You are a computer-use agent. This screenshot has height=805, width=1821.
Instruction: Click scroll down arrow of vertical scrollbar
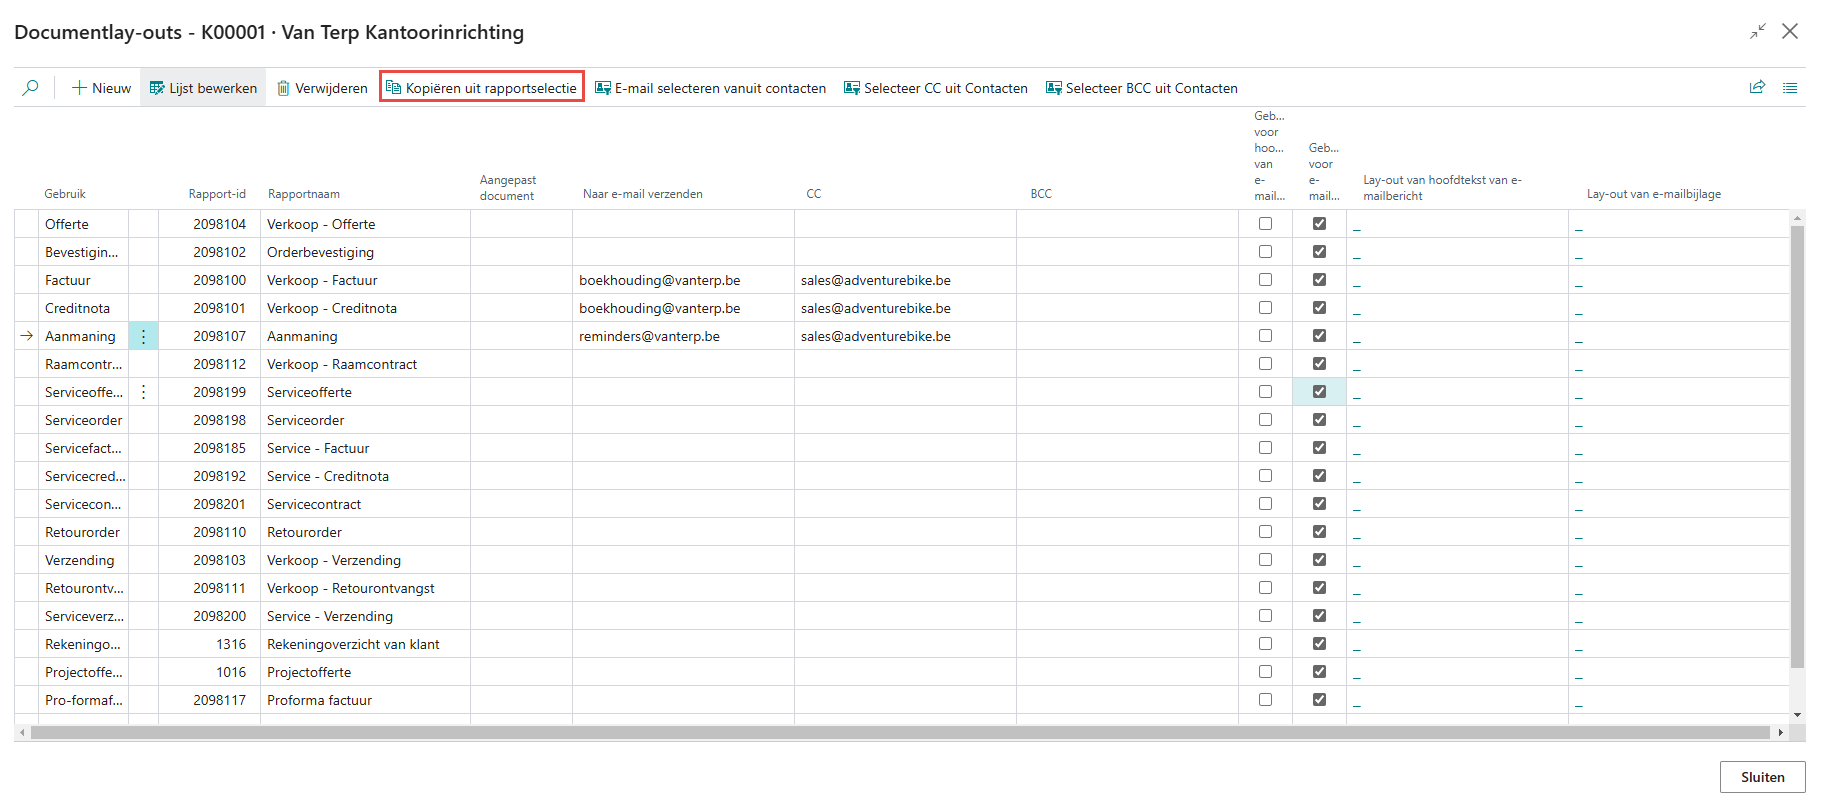tap(1797, 715)
